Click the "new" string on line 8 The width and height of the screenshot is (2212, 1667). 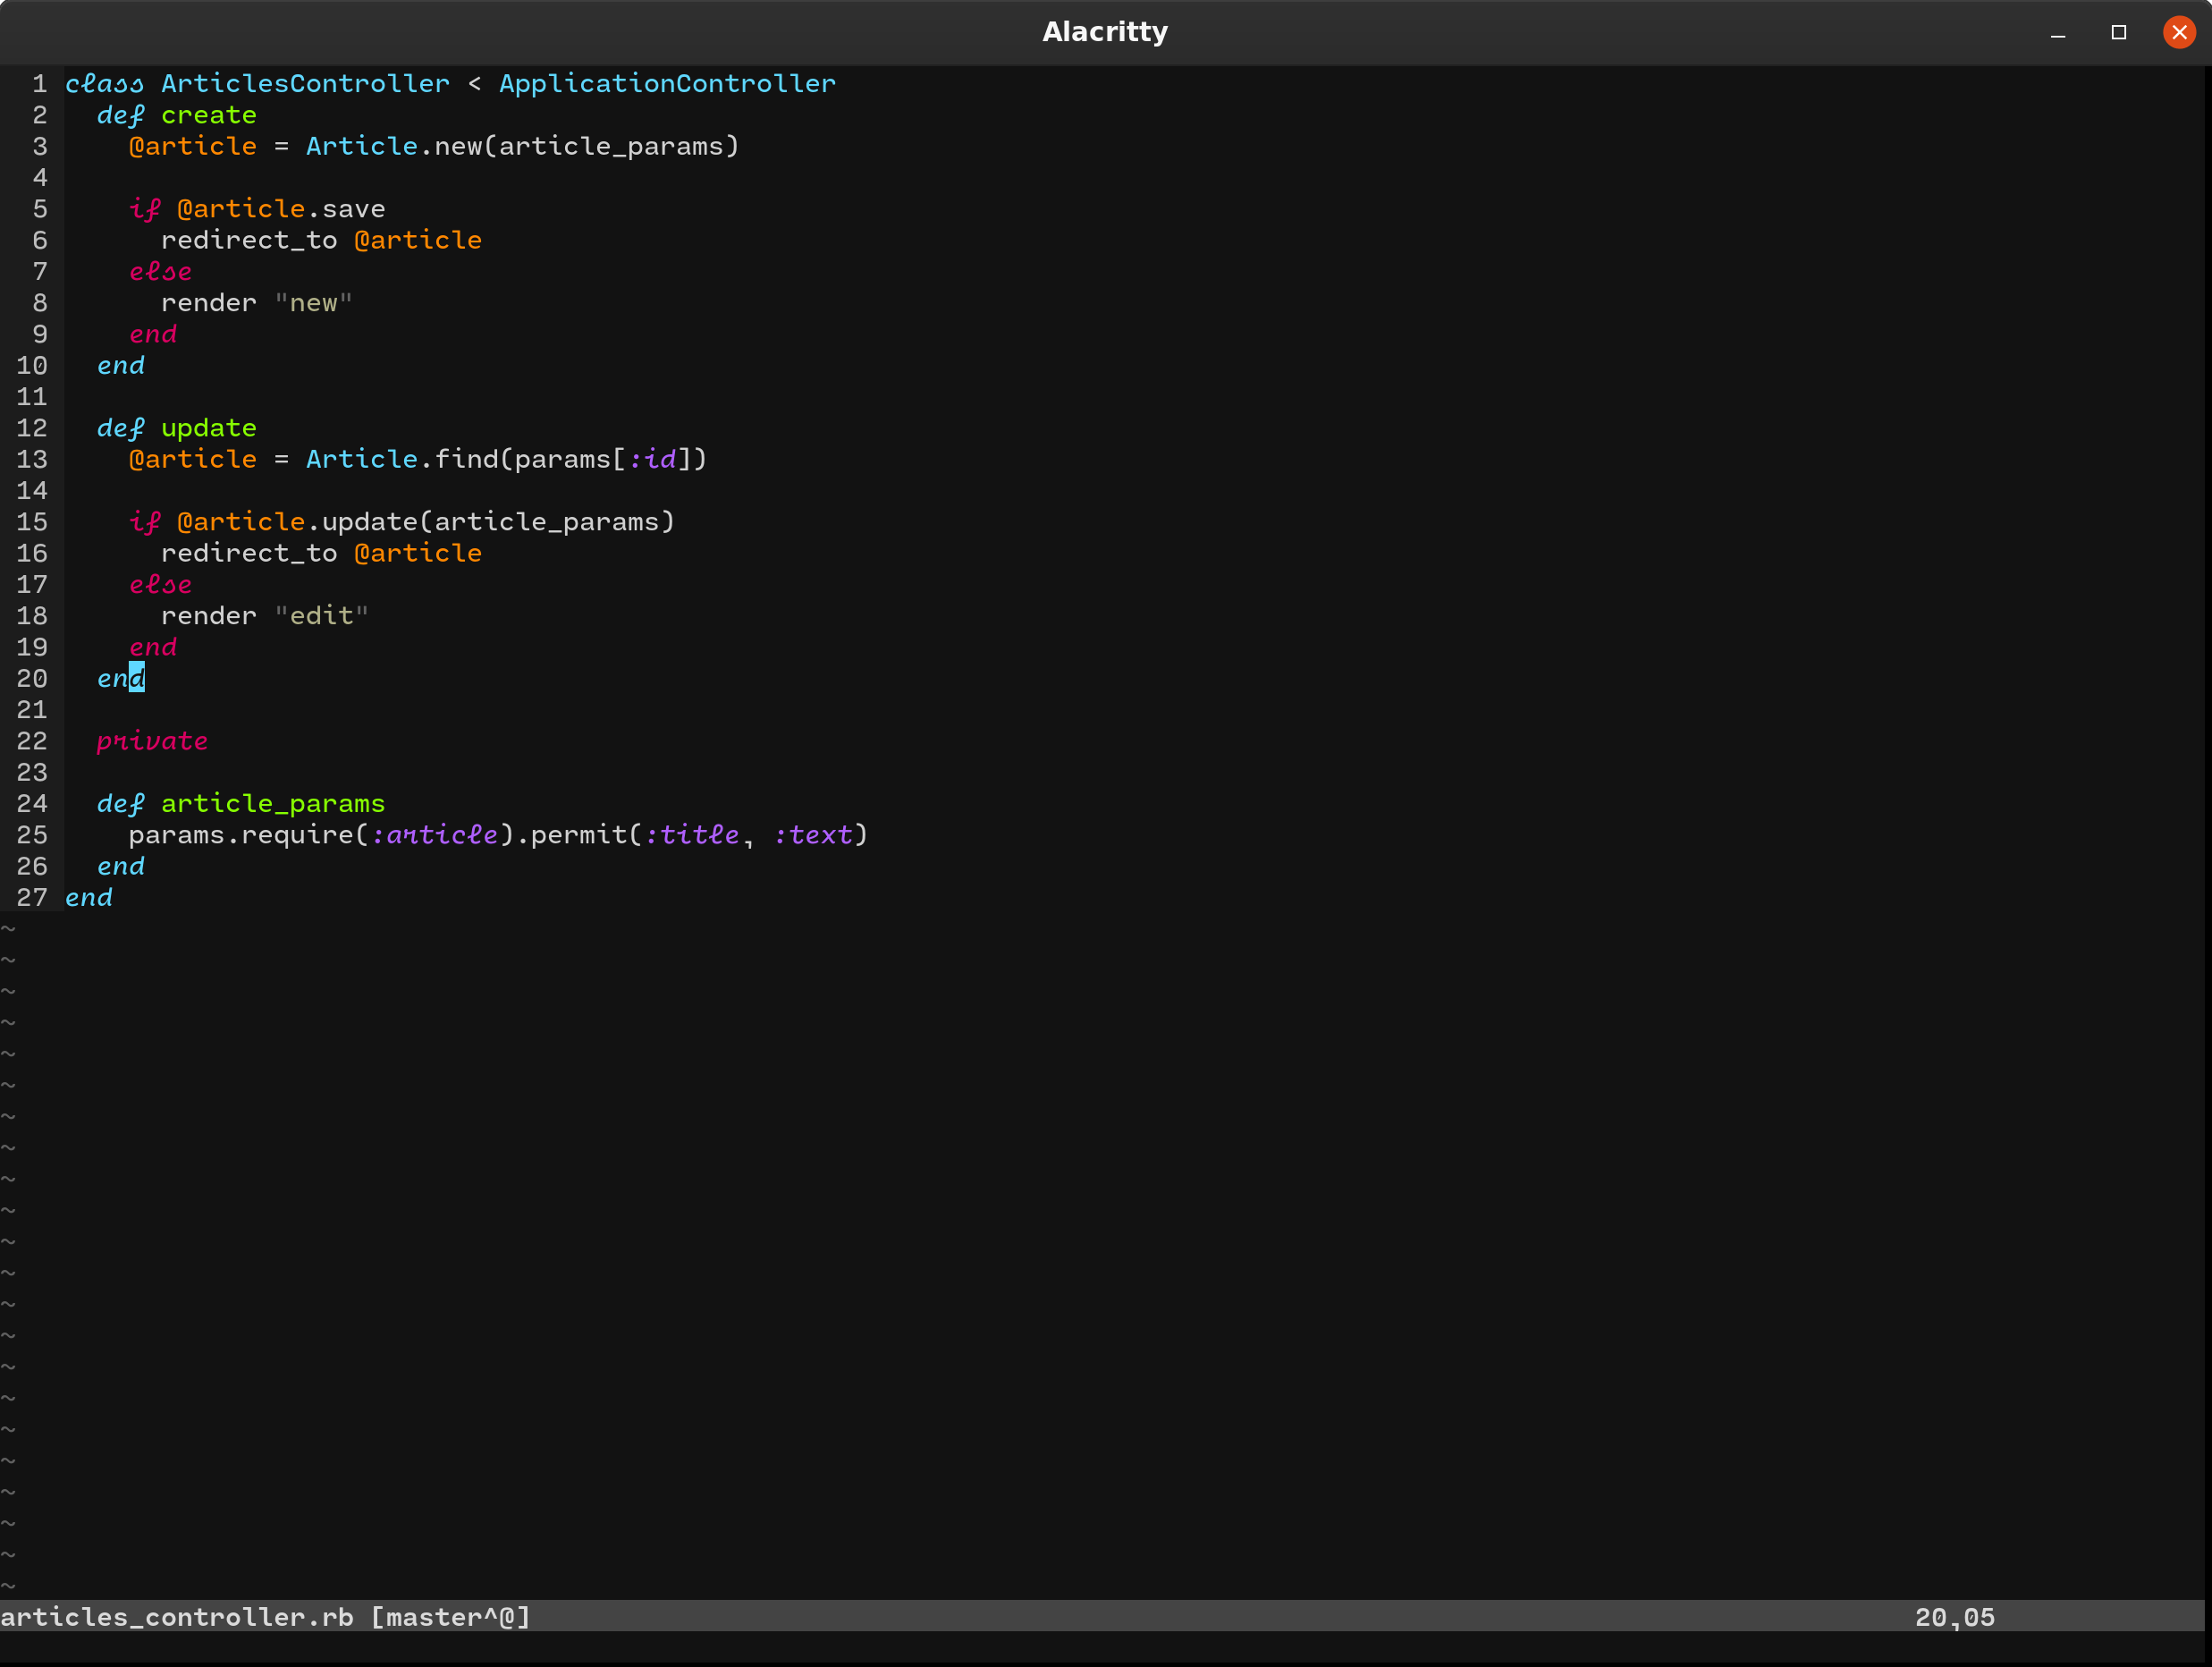[313, 303]
